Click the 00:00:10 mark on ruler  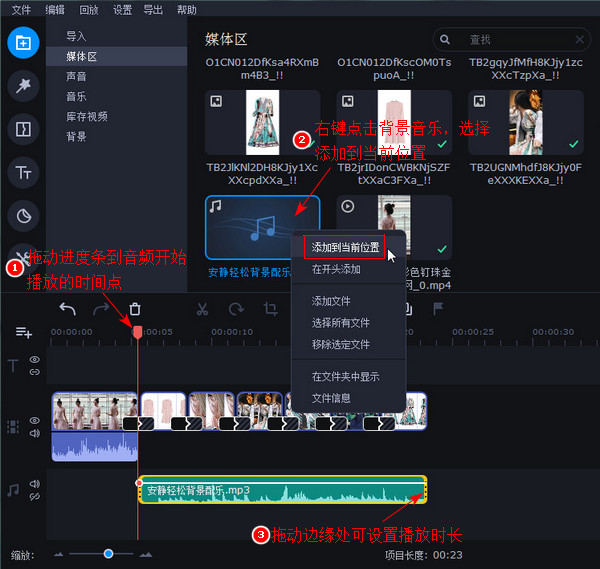coord(232,332)
